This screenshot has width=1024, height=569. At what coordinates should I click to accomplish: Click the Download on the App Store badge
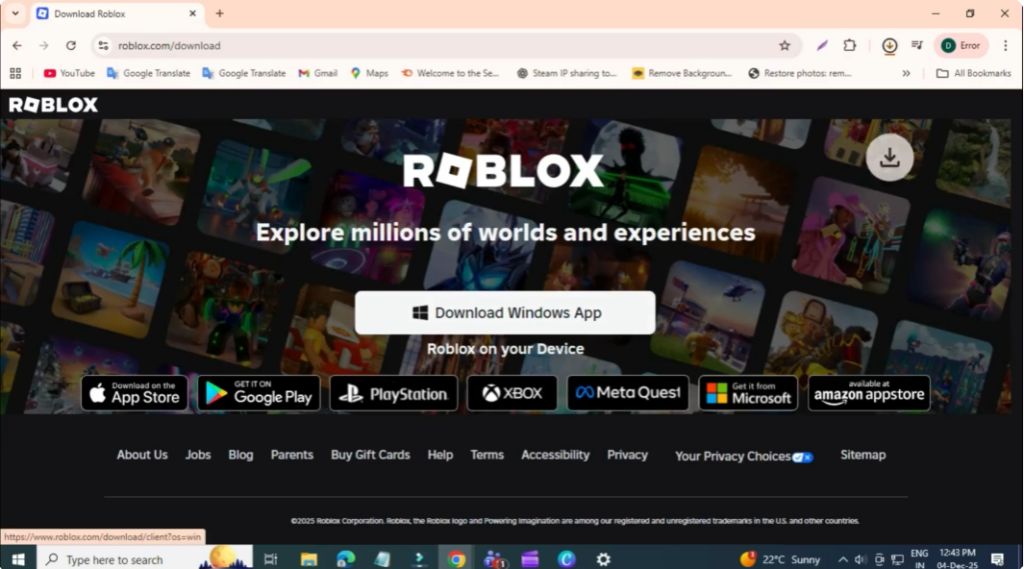pos(135,393)
